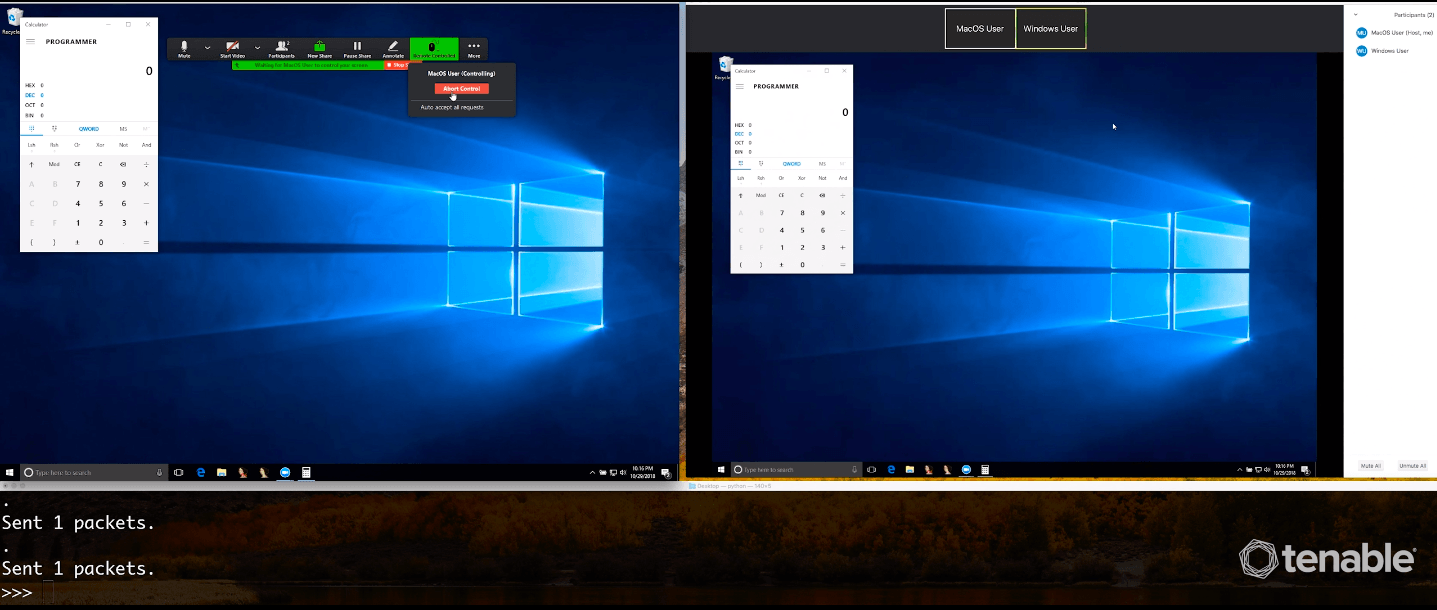This screenshot has height=610, width=1437.
Task: Switch to the MacOS User tab
Action: [x=980, y=28]
